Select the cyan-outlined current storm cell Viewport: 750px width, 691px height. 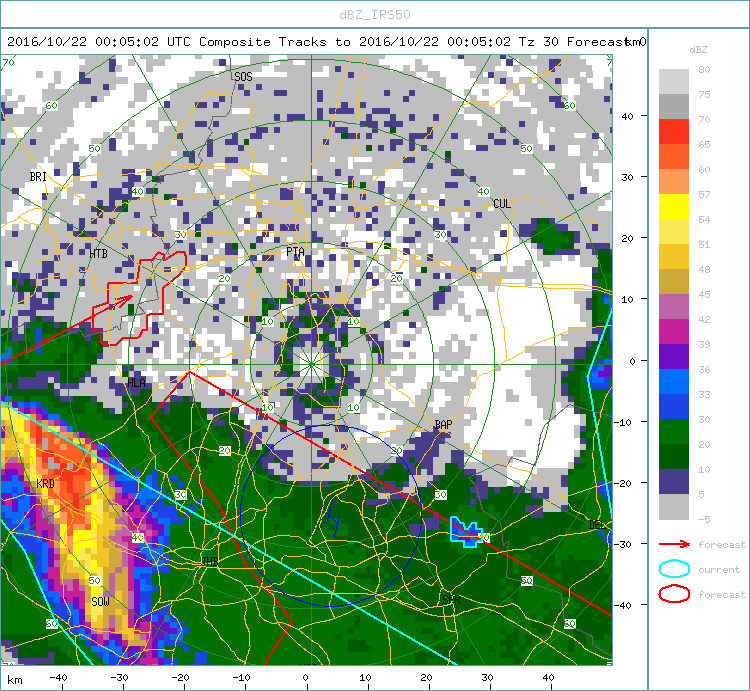click(465, 532)
